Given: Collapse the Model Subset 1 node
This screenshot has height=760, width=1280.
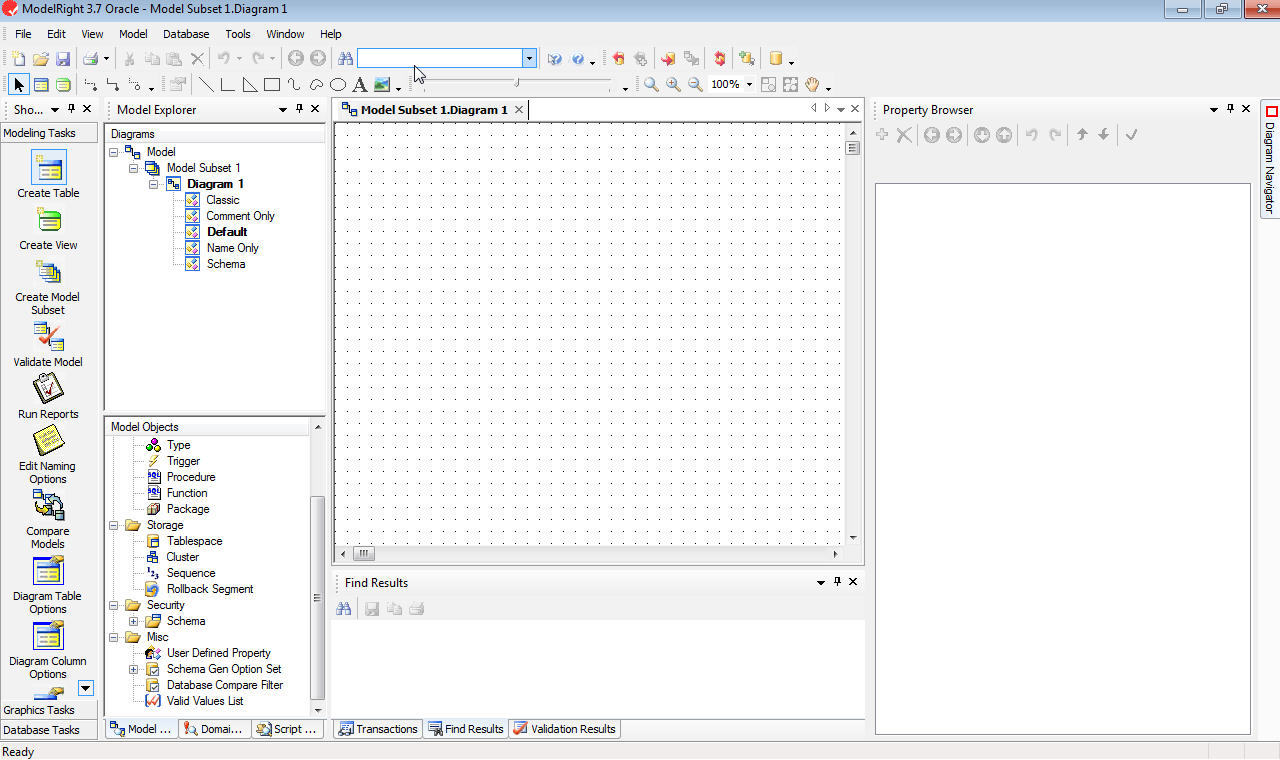Looking at the screenshot, I should [134, 168].
